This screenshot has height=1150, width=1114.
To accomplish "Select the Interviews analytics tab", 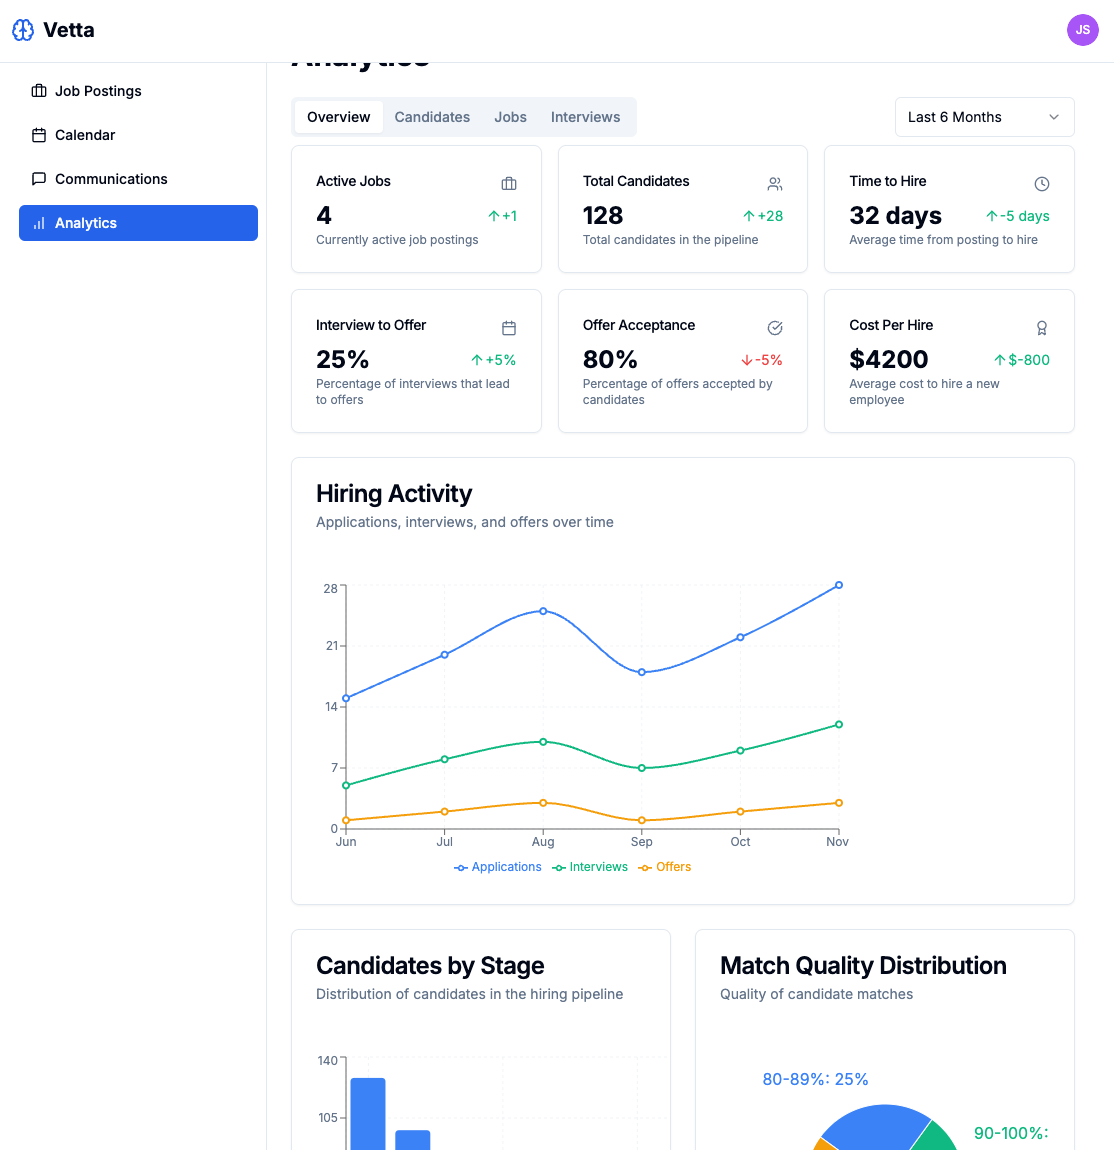I will coord(585,117).
